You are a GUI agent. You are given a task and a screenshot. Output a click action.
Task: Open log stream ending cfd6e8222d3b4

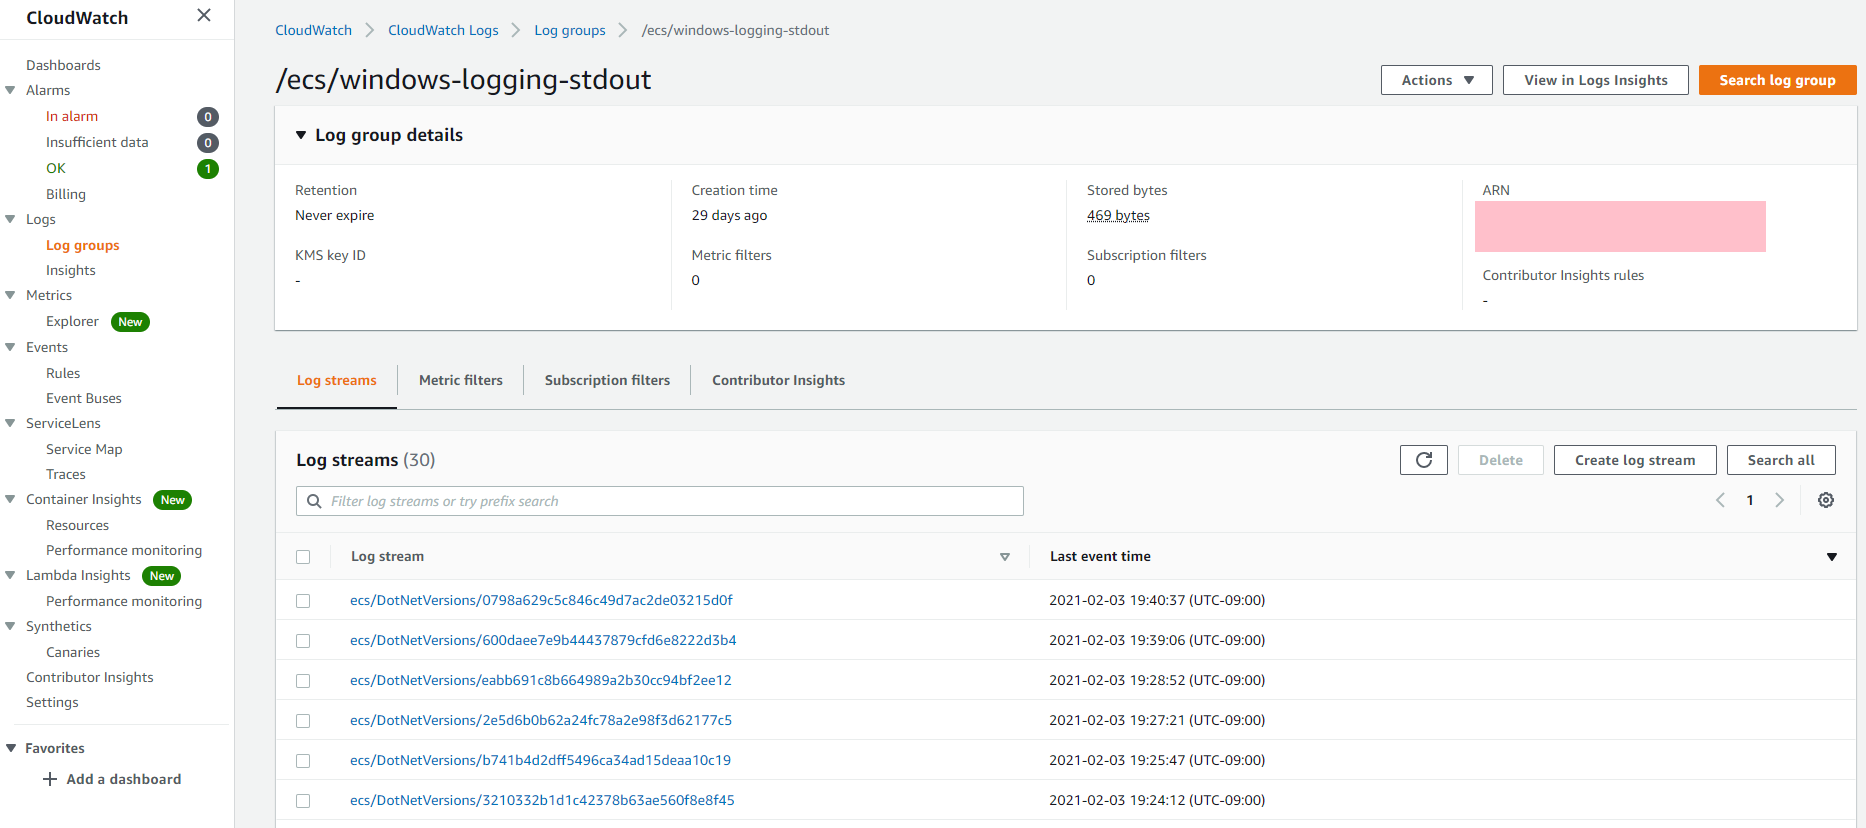pyautogui.click(x=543, y=640)
